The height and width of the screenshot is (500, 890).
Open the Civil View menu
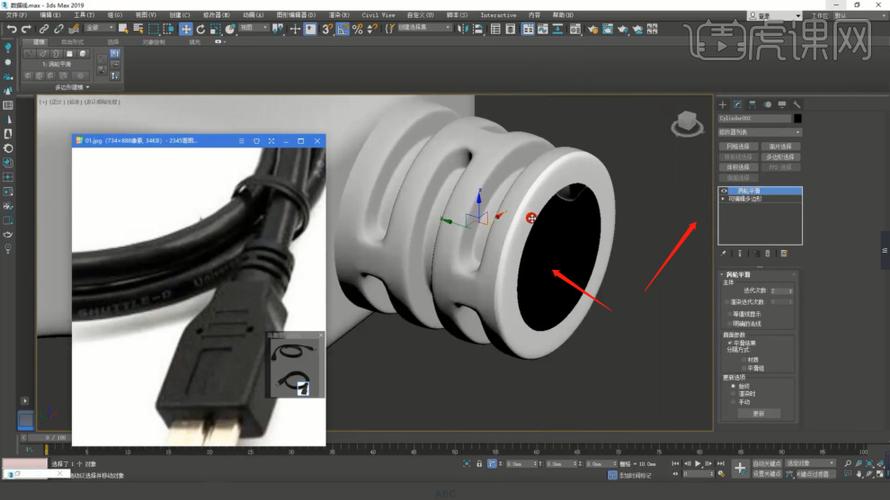point(378,15)
